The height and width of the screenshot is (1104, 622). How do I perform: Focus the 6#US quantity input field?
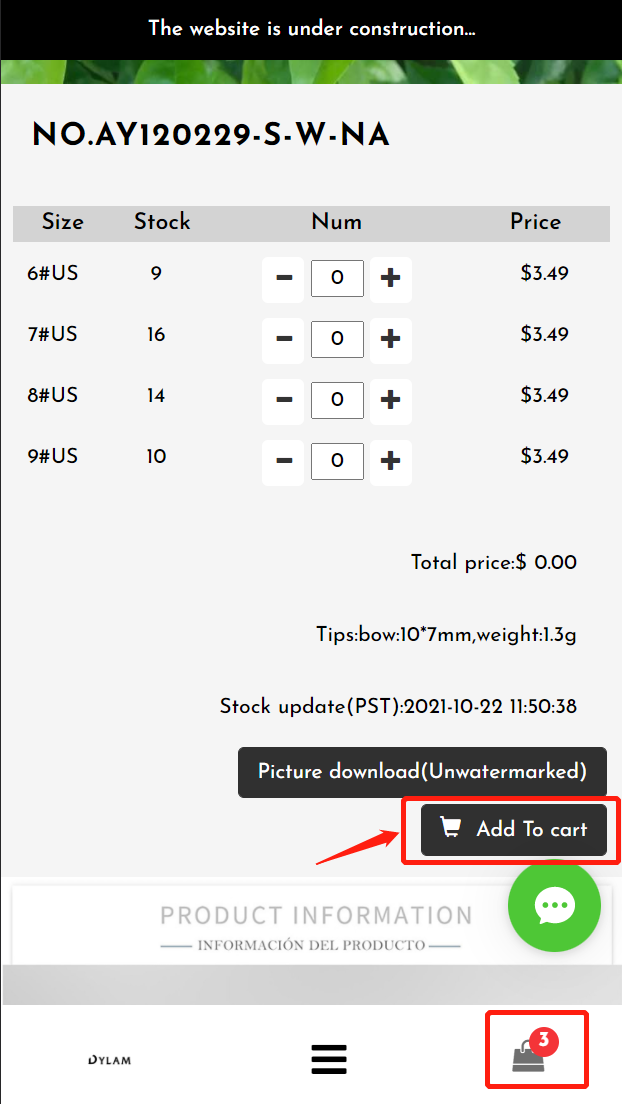click(337, 278)
